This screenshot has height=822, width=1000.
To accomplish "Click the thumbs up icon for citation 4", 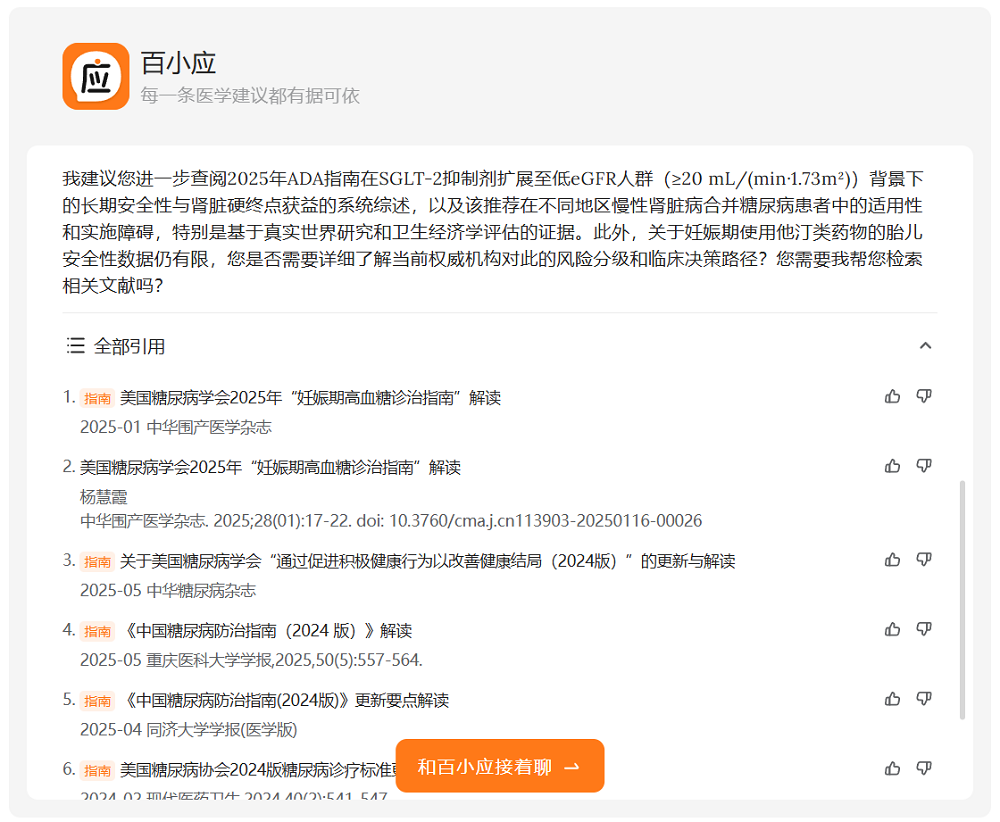I will click(893, 631).
